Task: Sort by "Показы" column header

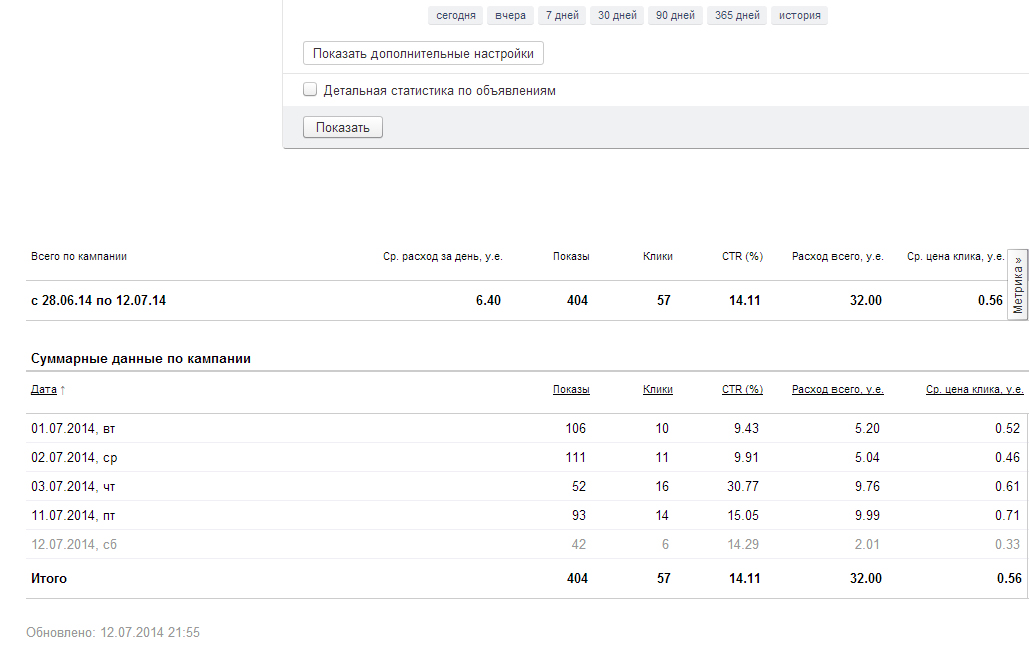Action: tap(571, 390)
